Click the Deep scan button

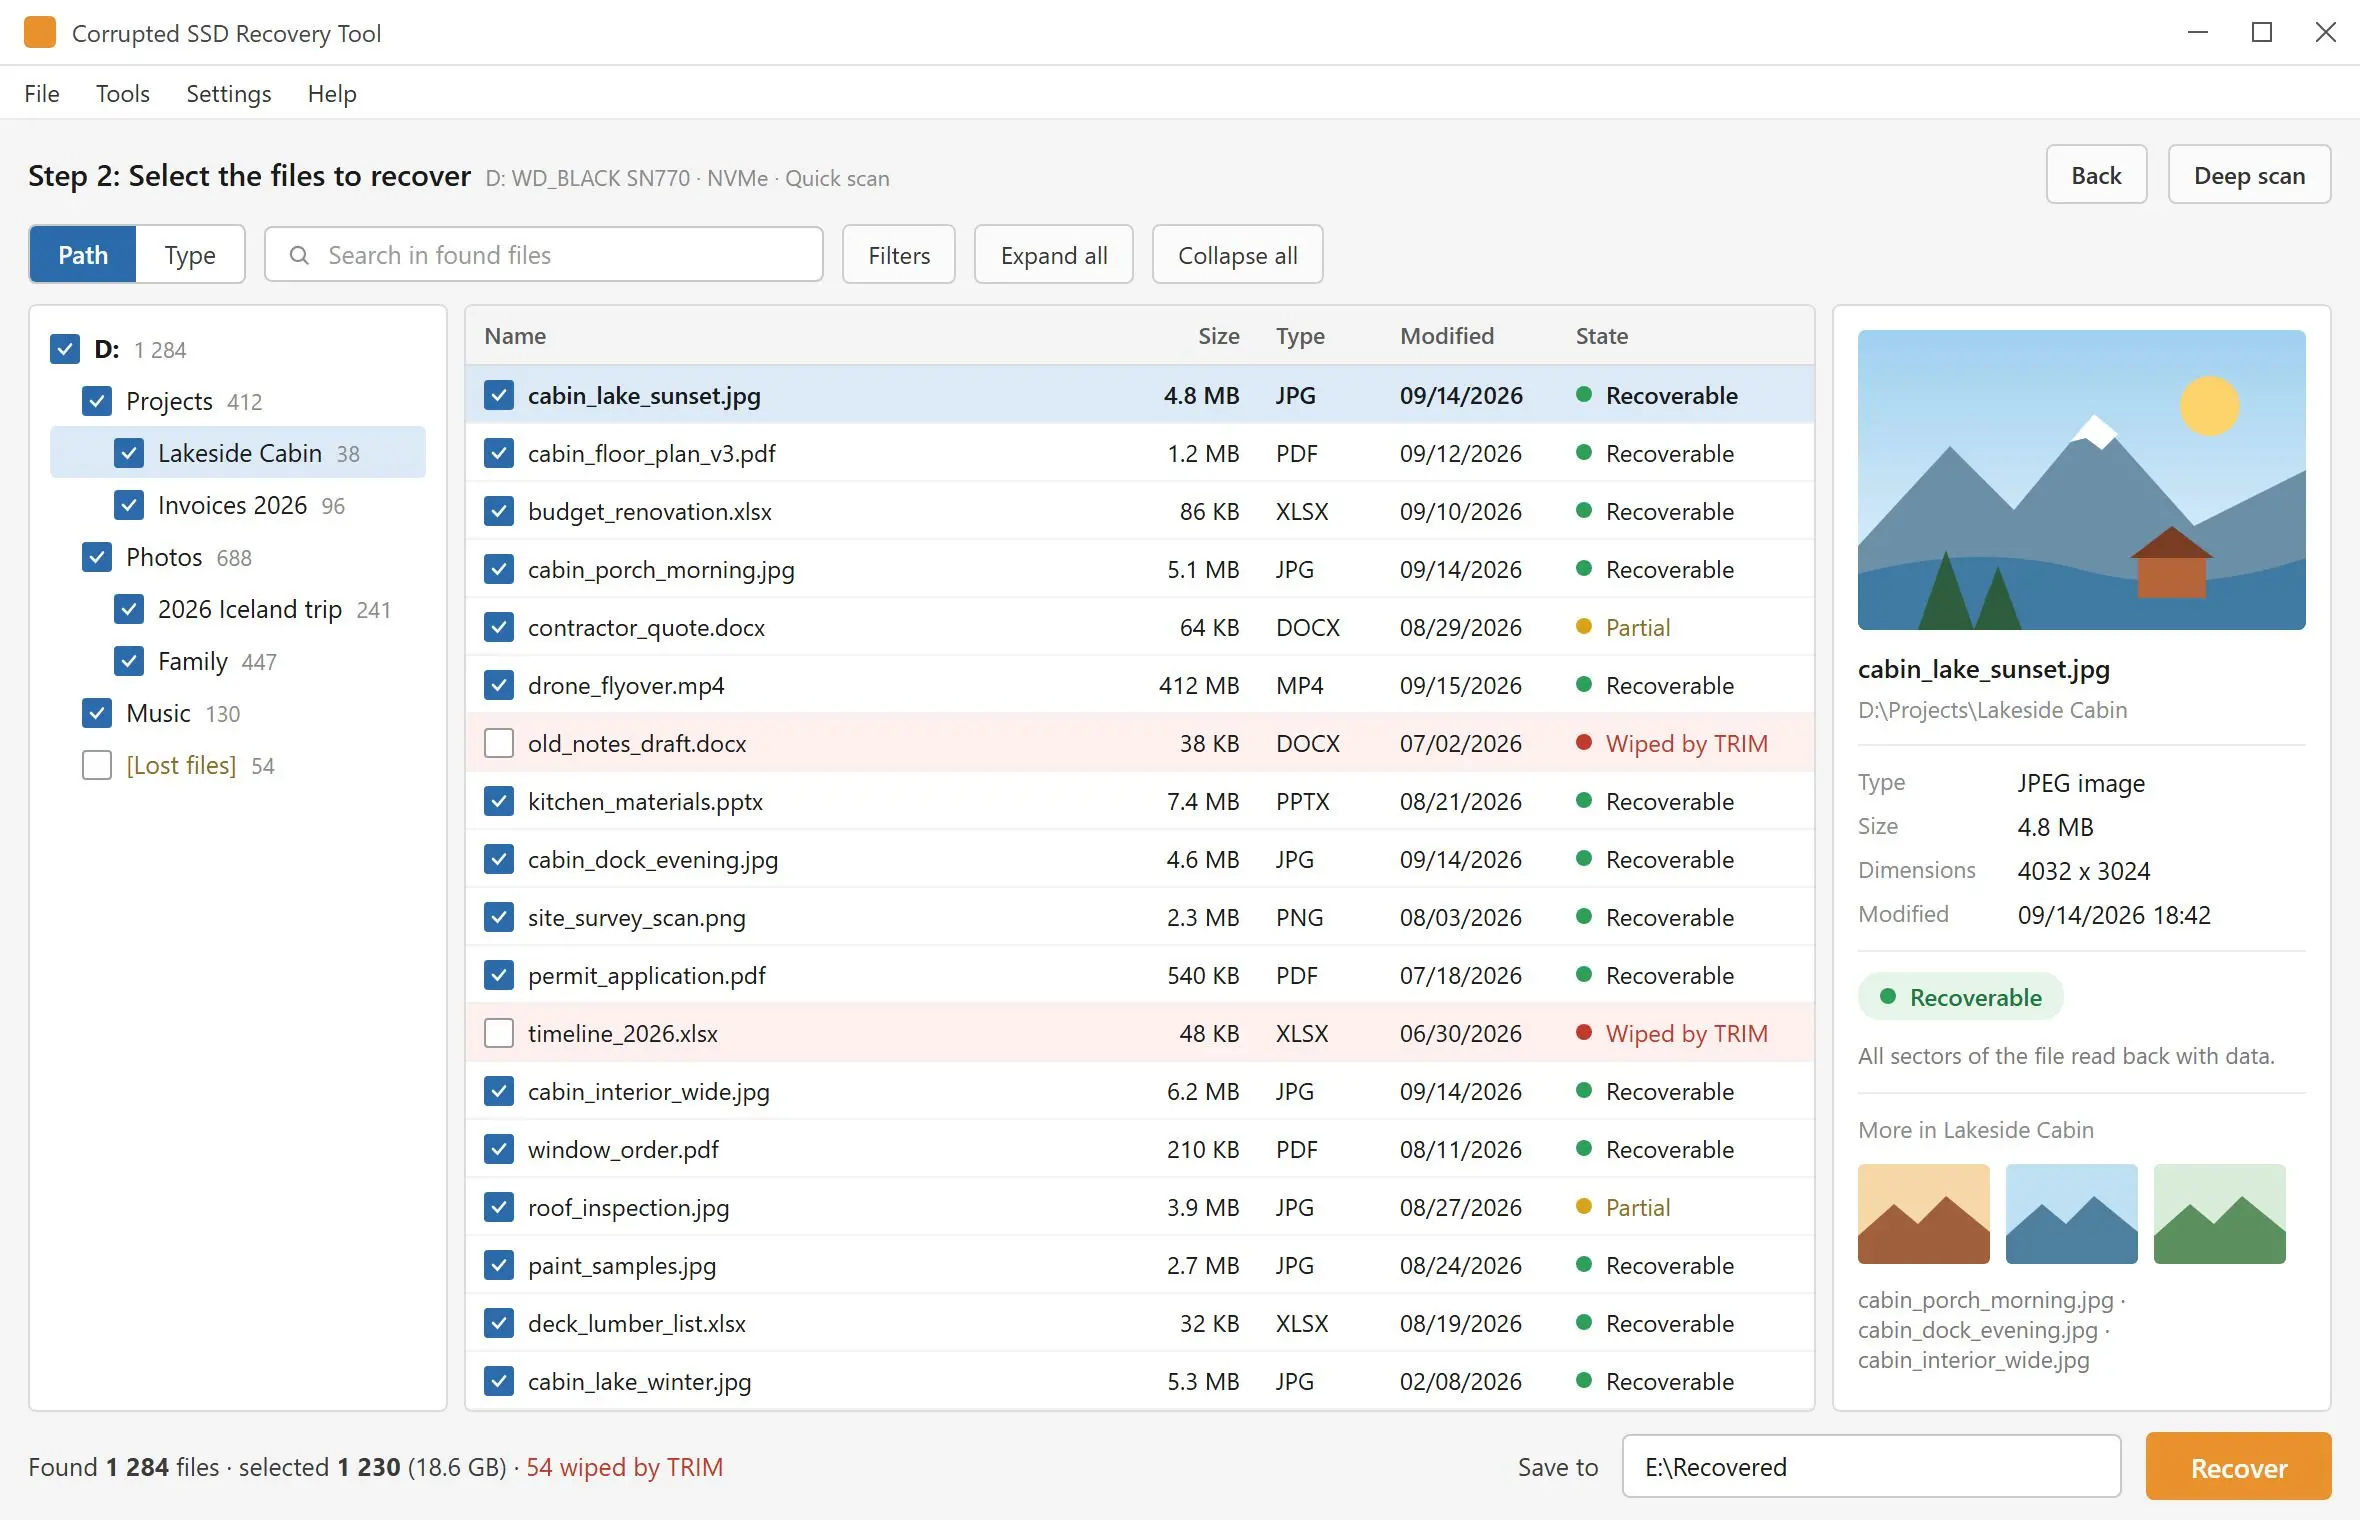[x=2249, y=175]
